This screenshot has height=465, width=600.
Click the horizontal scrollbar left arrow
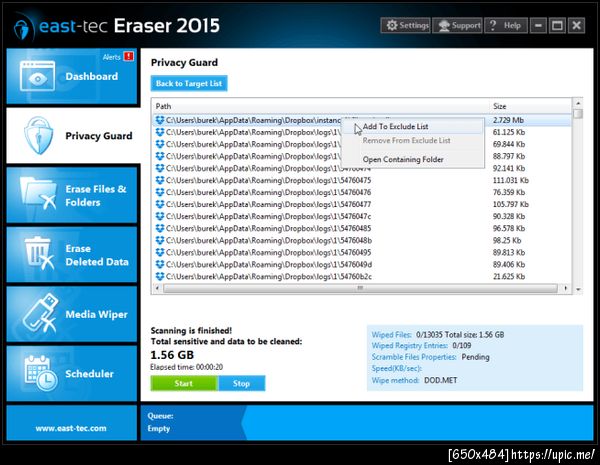(158, 288)
